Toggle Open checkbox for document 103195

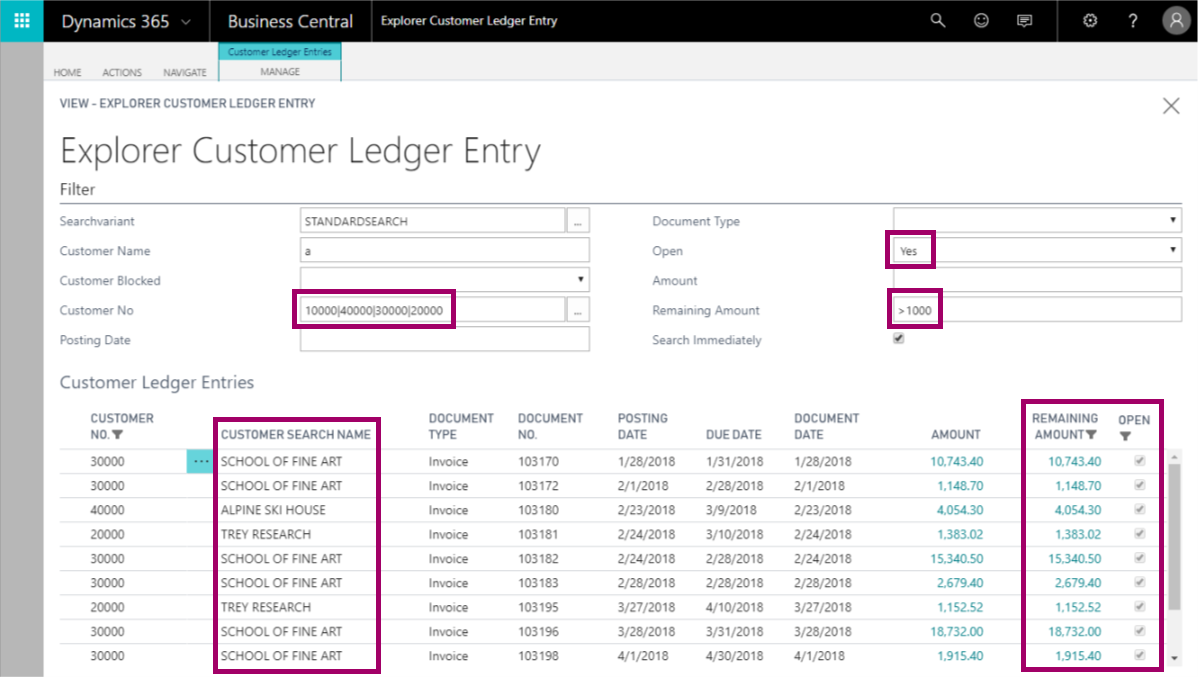click(1140, 607)
